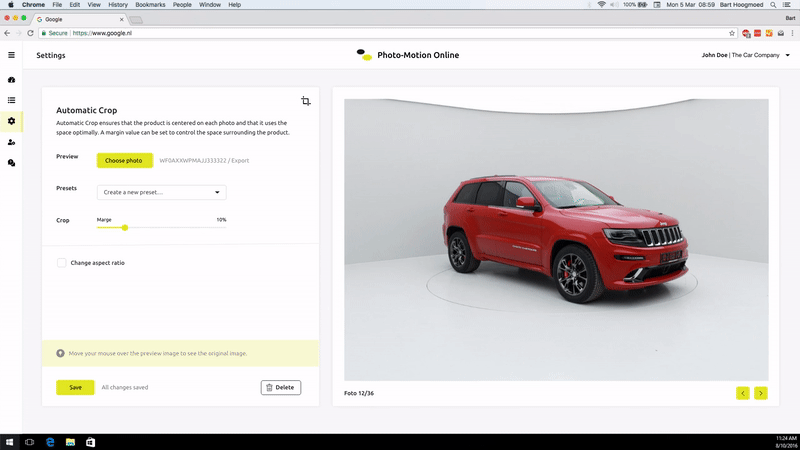Open the Help menu

(x=234, y=5)
